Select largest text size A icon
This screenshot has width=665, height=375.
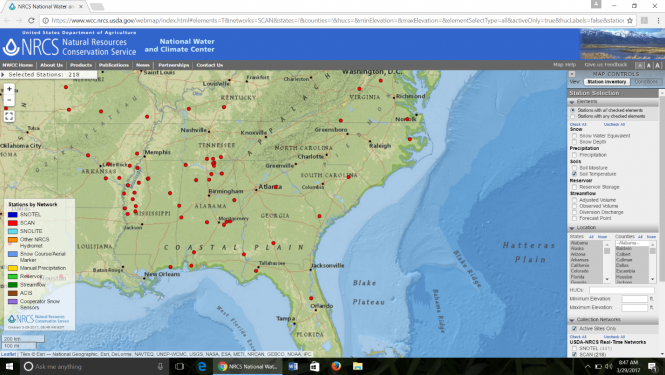point(658,65)
